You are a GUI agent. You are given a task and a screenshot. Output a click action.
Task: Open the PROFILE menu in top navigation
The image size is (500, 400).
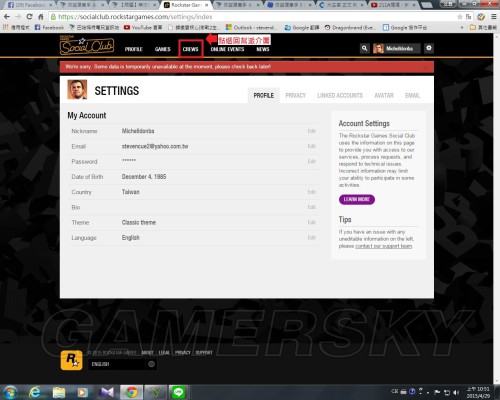(x=133, y=49)
